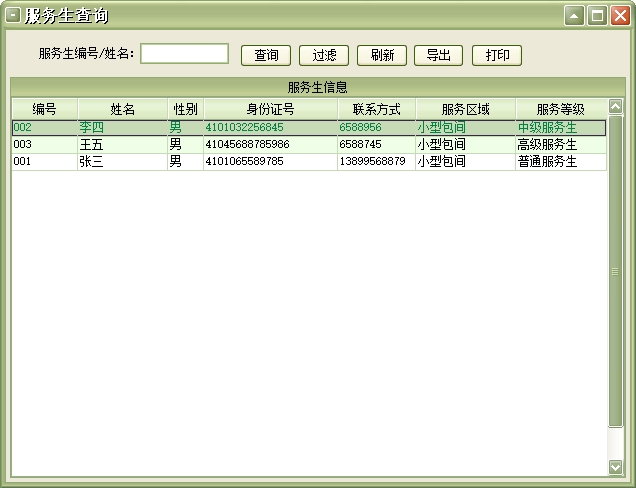Print the list via 打印 button
Screen dimensions: 636x488
pyautogui.click(x=497, y=56)
